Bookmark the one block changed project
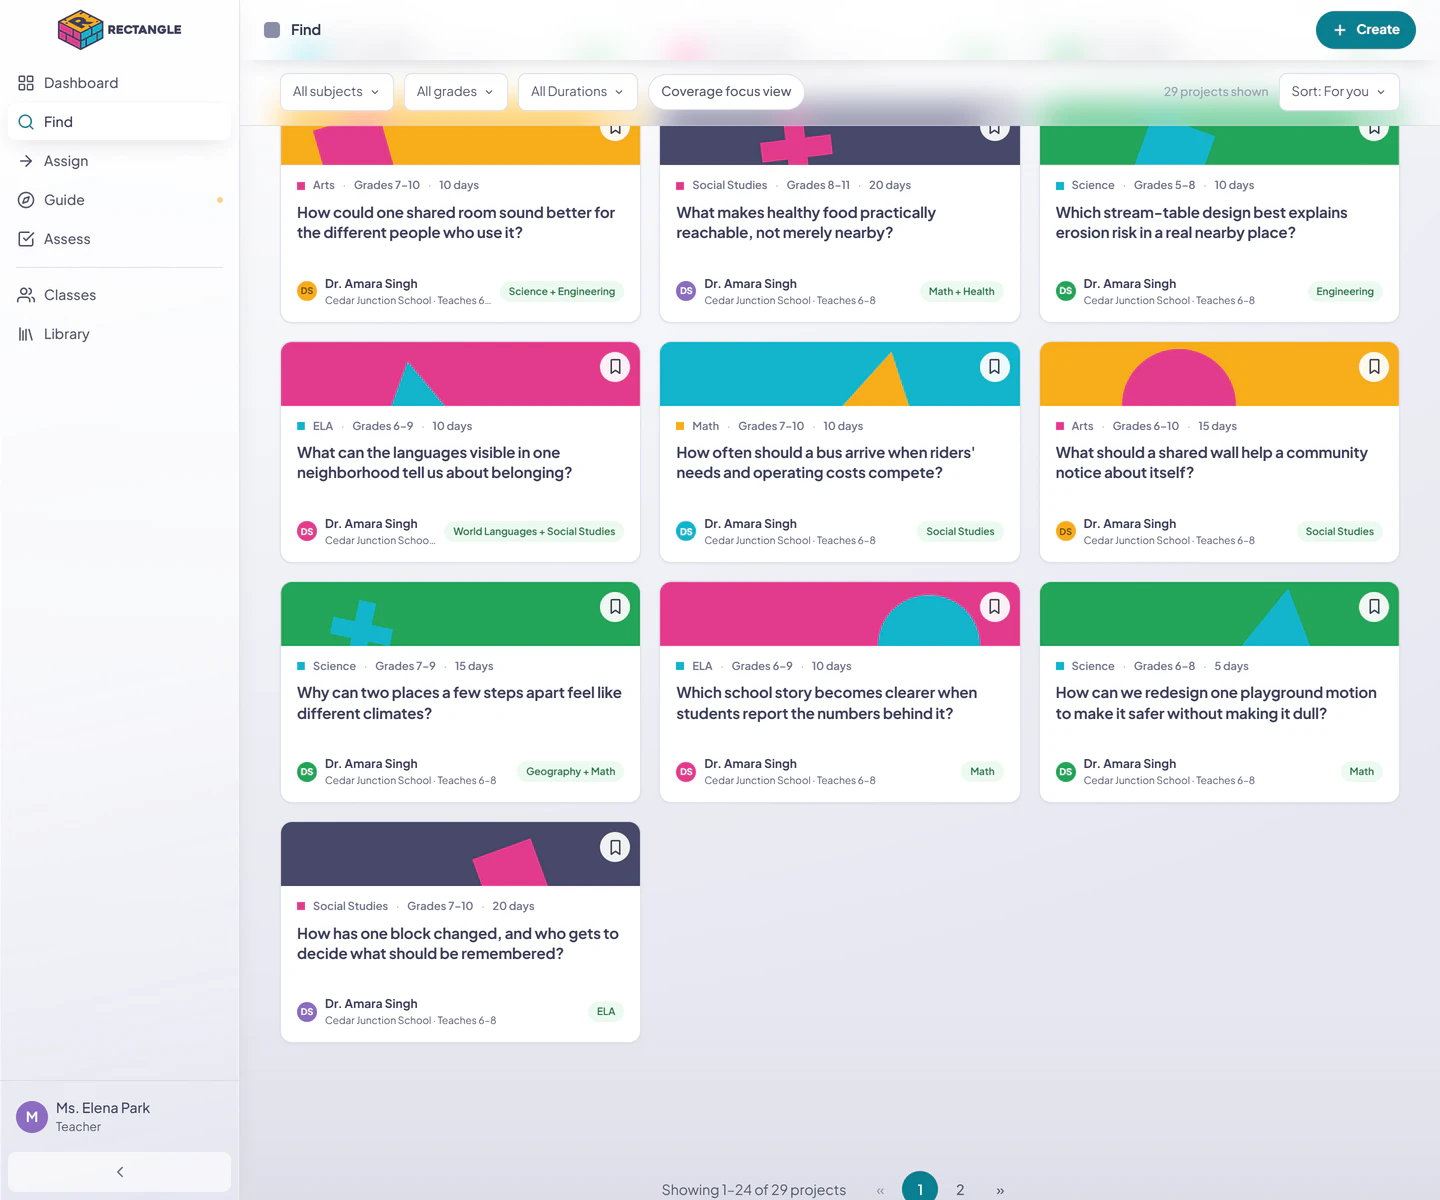The height and width of the screenshot is (1200, 1440). [615, 847]
